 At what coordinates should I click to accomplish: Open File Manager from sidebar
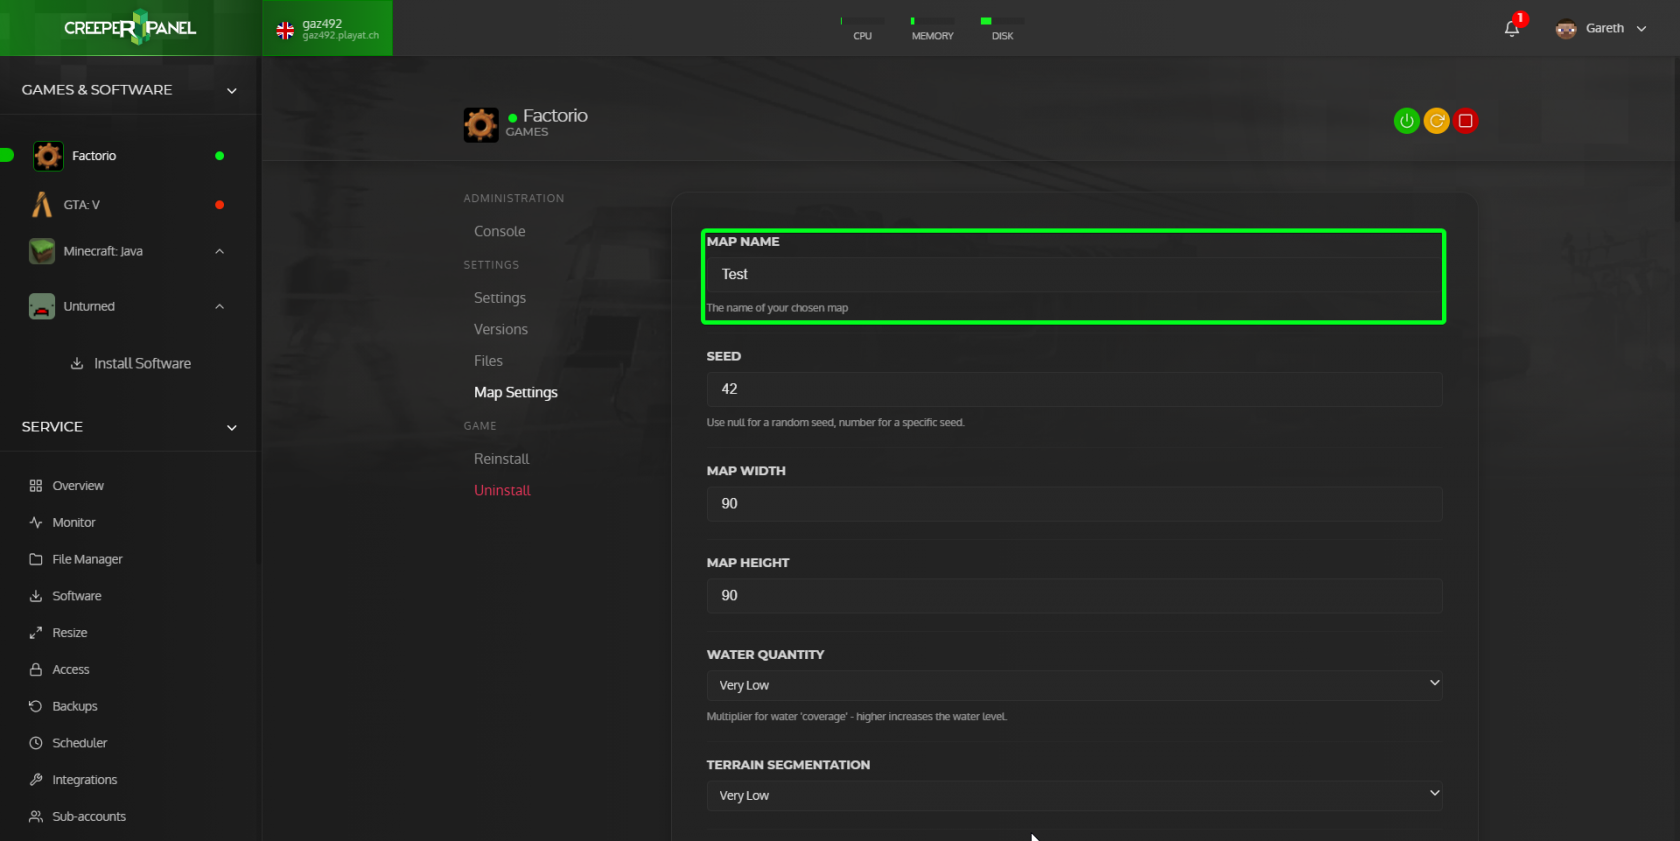pyautogui.click(x=87, y=560)
